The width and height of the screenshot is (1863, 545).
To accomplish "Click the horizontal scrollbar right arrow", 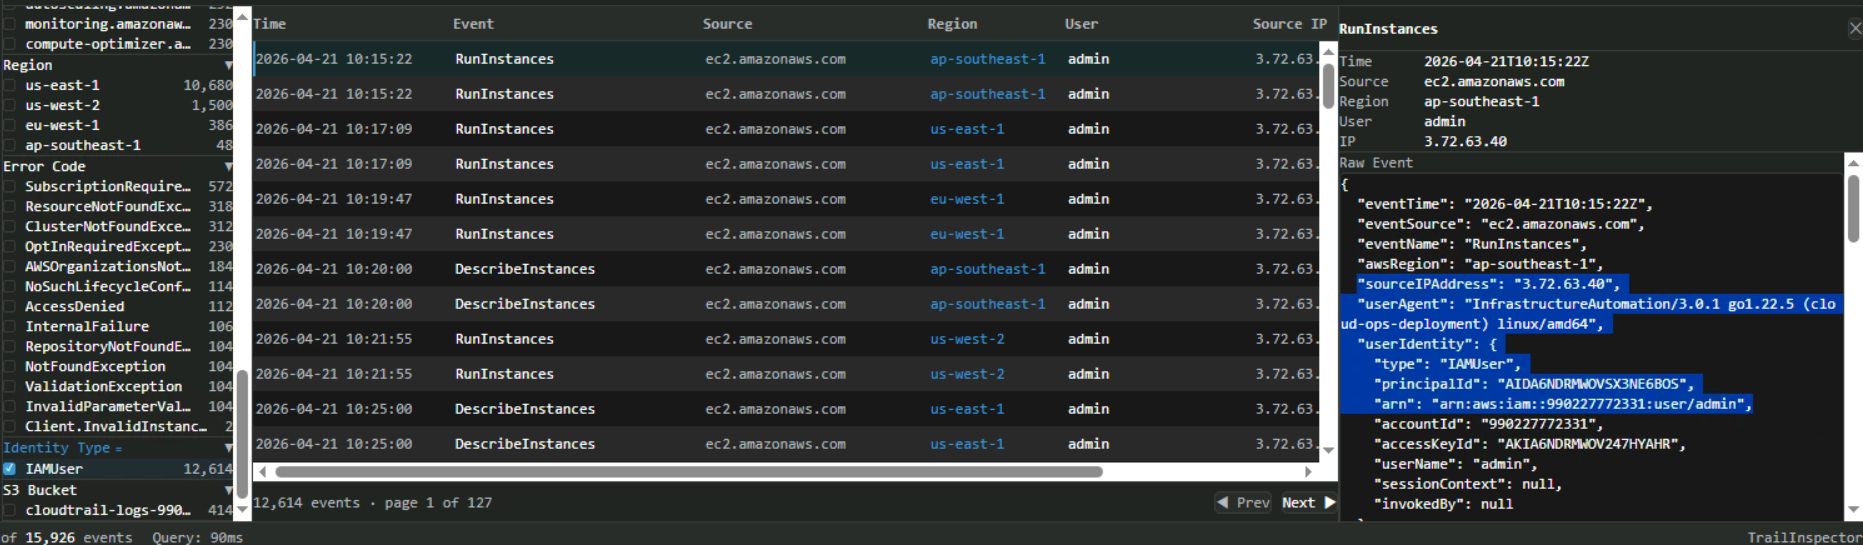I will coord(1309,472).
